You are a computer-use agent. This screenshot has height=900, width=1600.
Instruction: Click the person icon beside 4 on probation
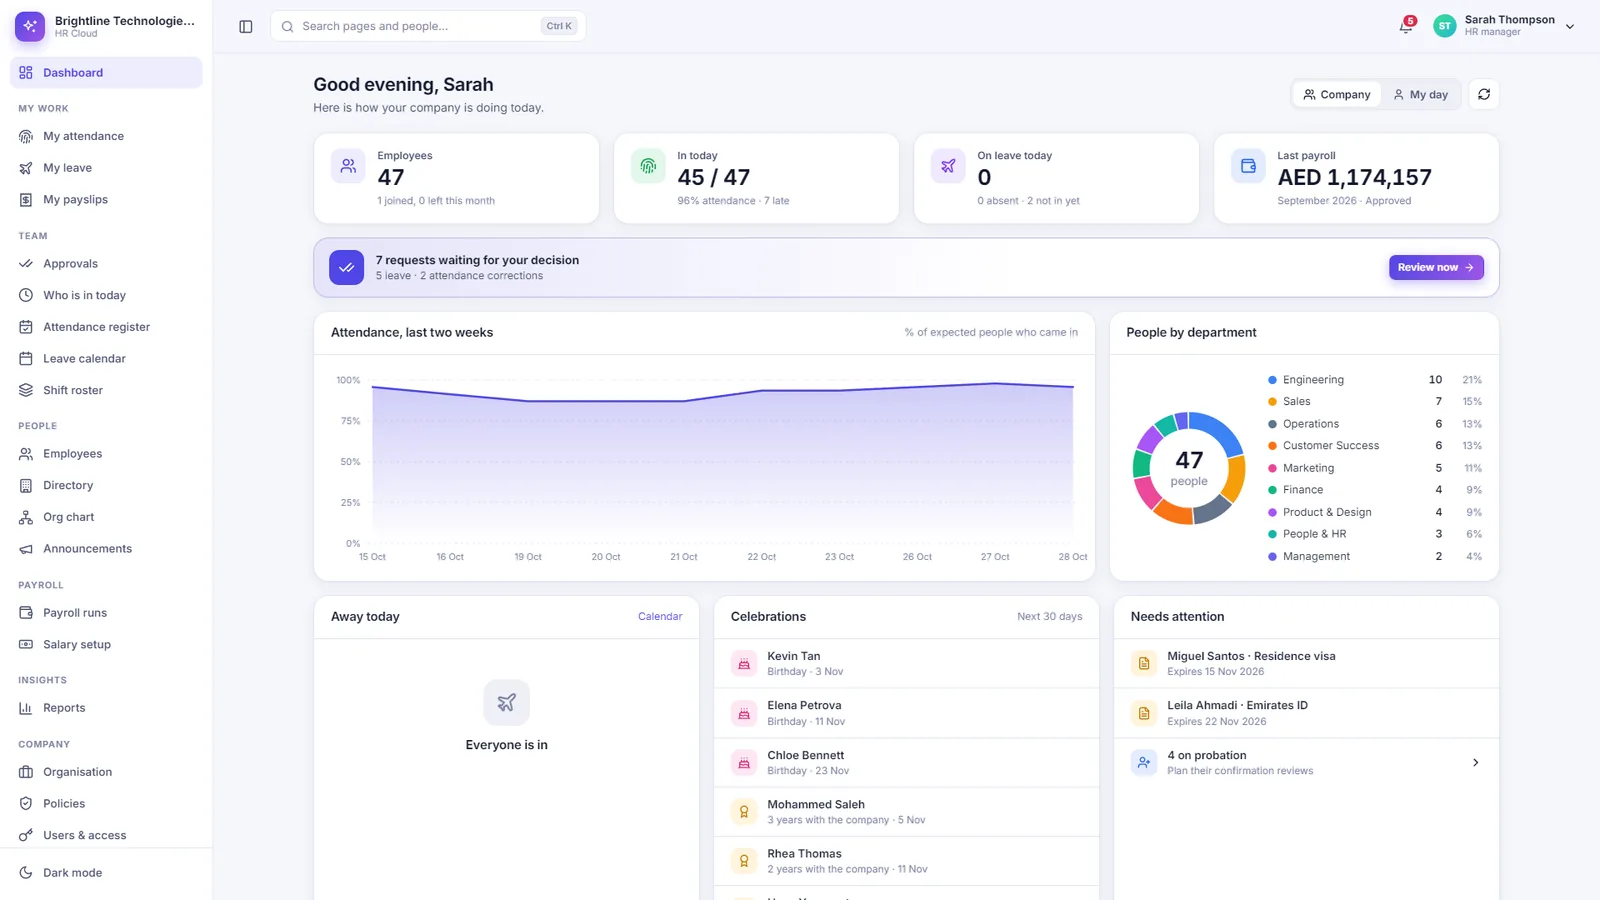(x=1144, y=762)
